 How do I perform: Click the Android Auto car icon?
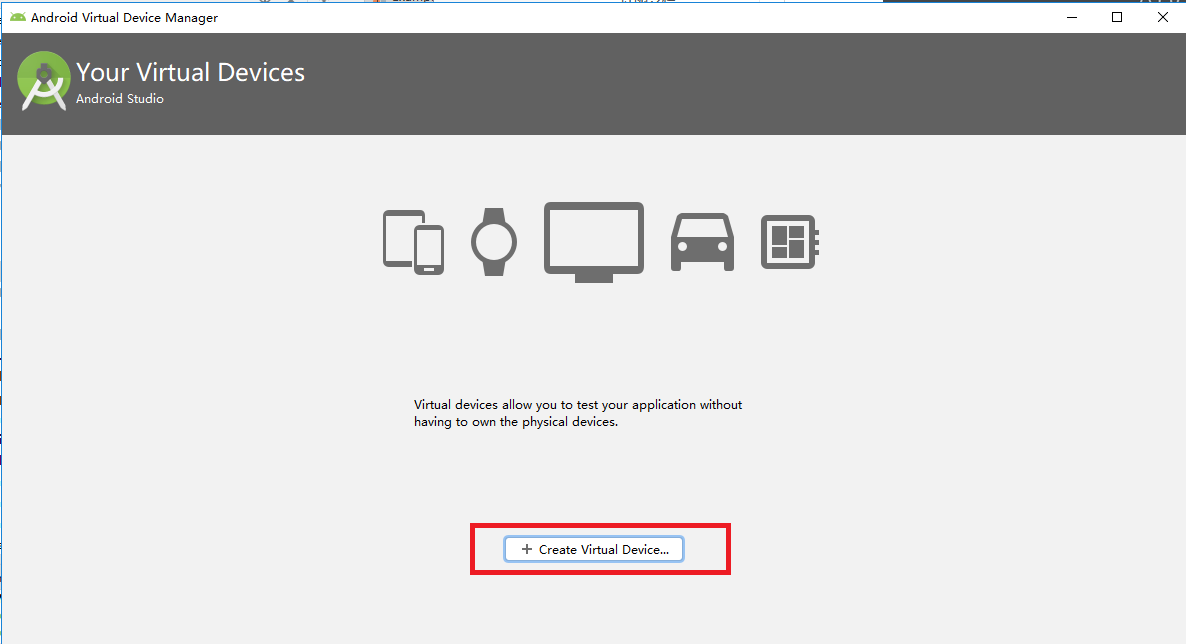(x=703, y=242)
